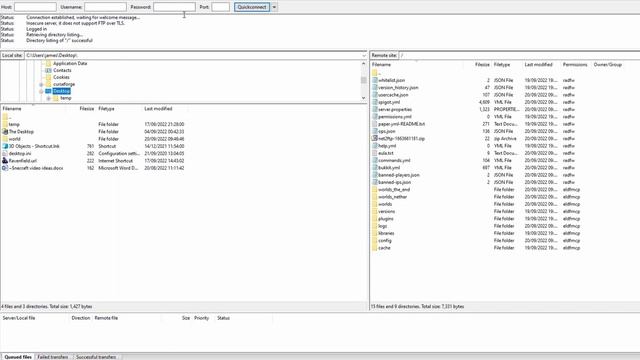
Task: Expand the curseforge tree node
Action: (41, 84)
